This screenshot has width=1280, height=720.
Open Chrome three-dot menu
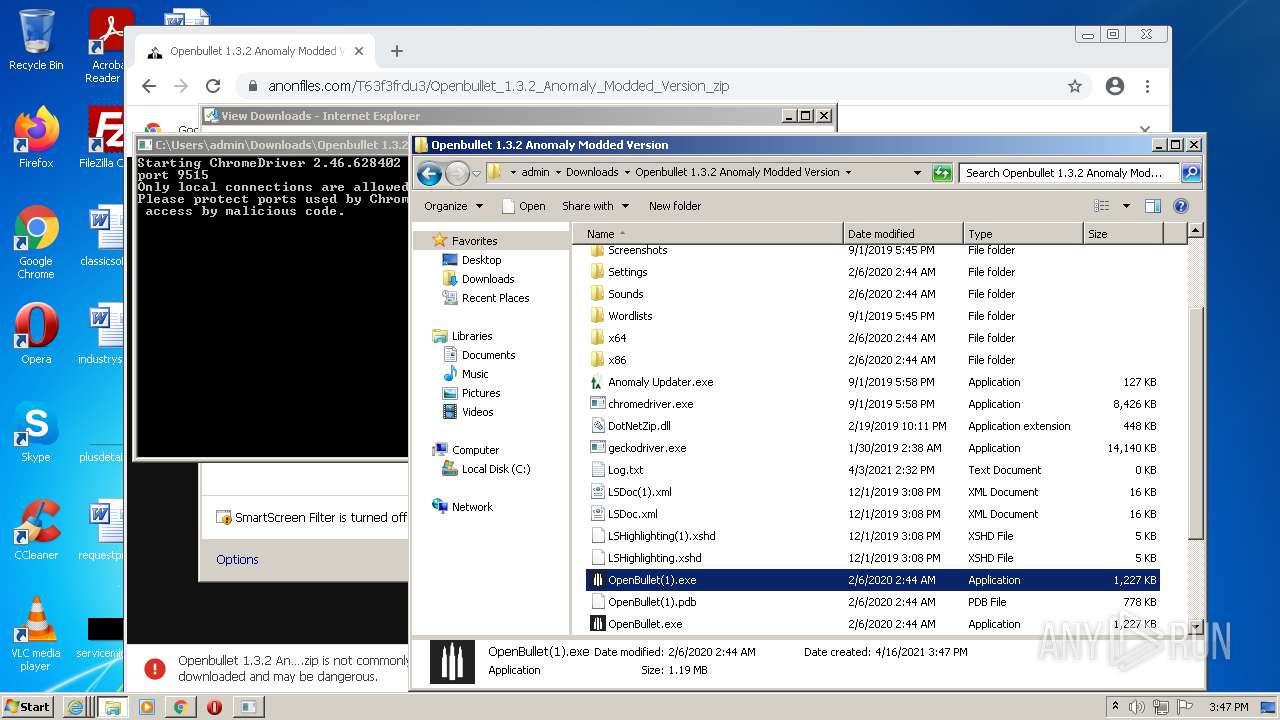[1147, 86]
